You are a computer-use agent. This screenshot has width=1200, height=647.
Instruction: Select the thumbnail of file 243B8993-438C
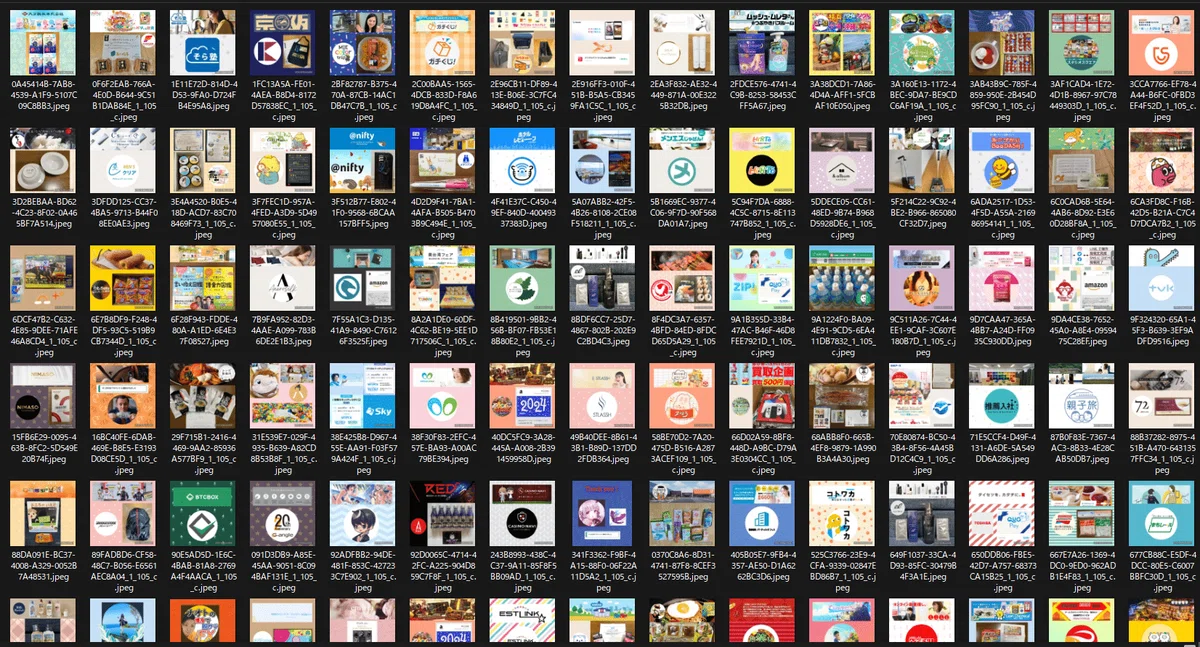523,513
